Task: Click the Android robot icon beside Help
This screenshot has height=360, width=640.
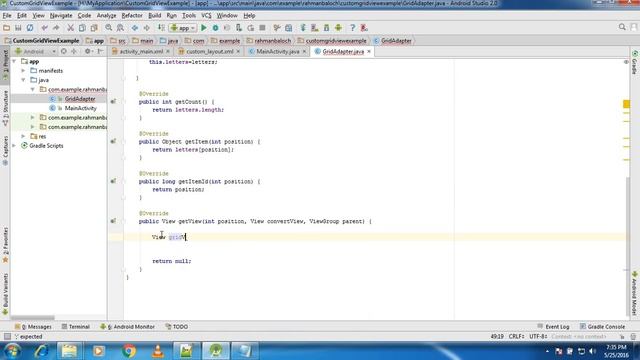Action: pos(338,28)
